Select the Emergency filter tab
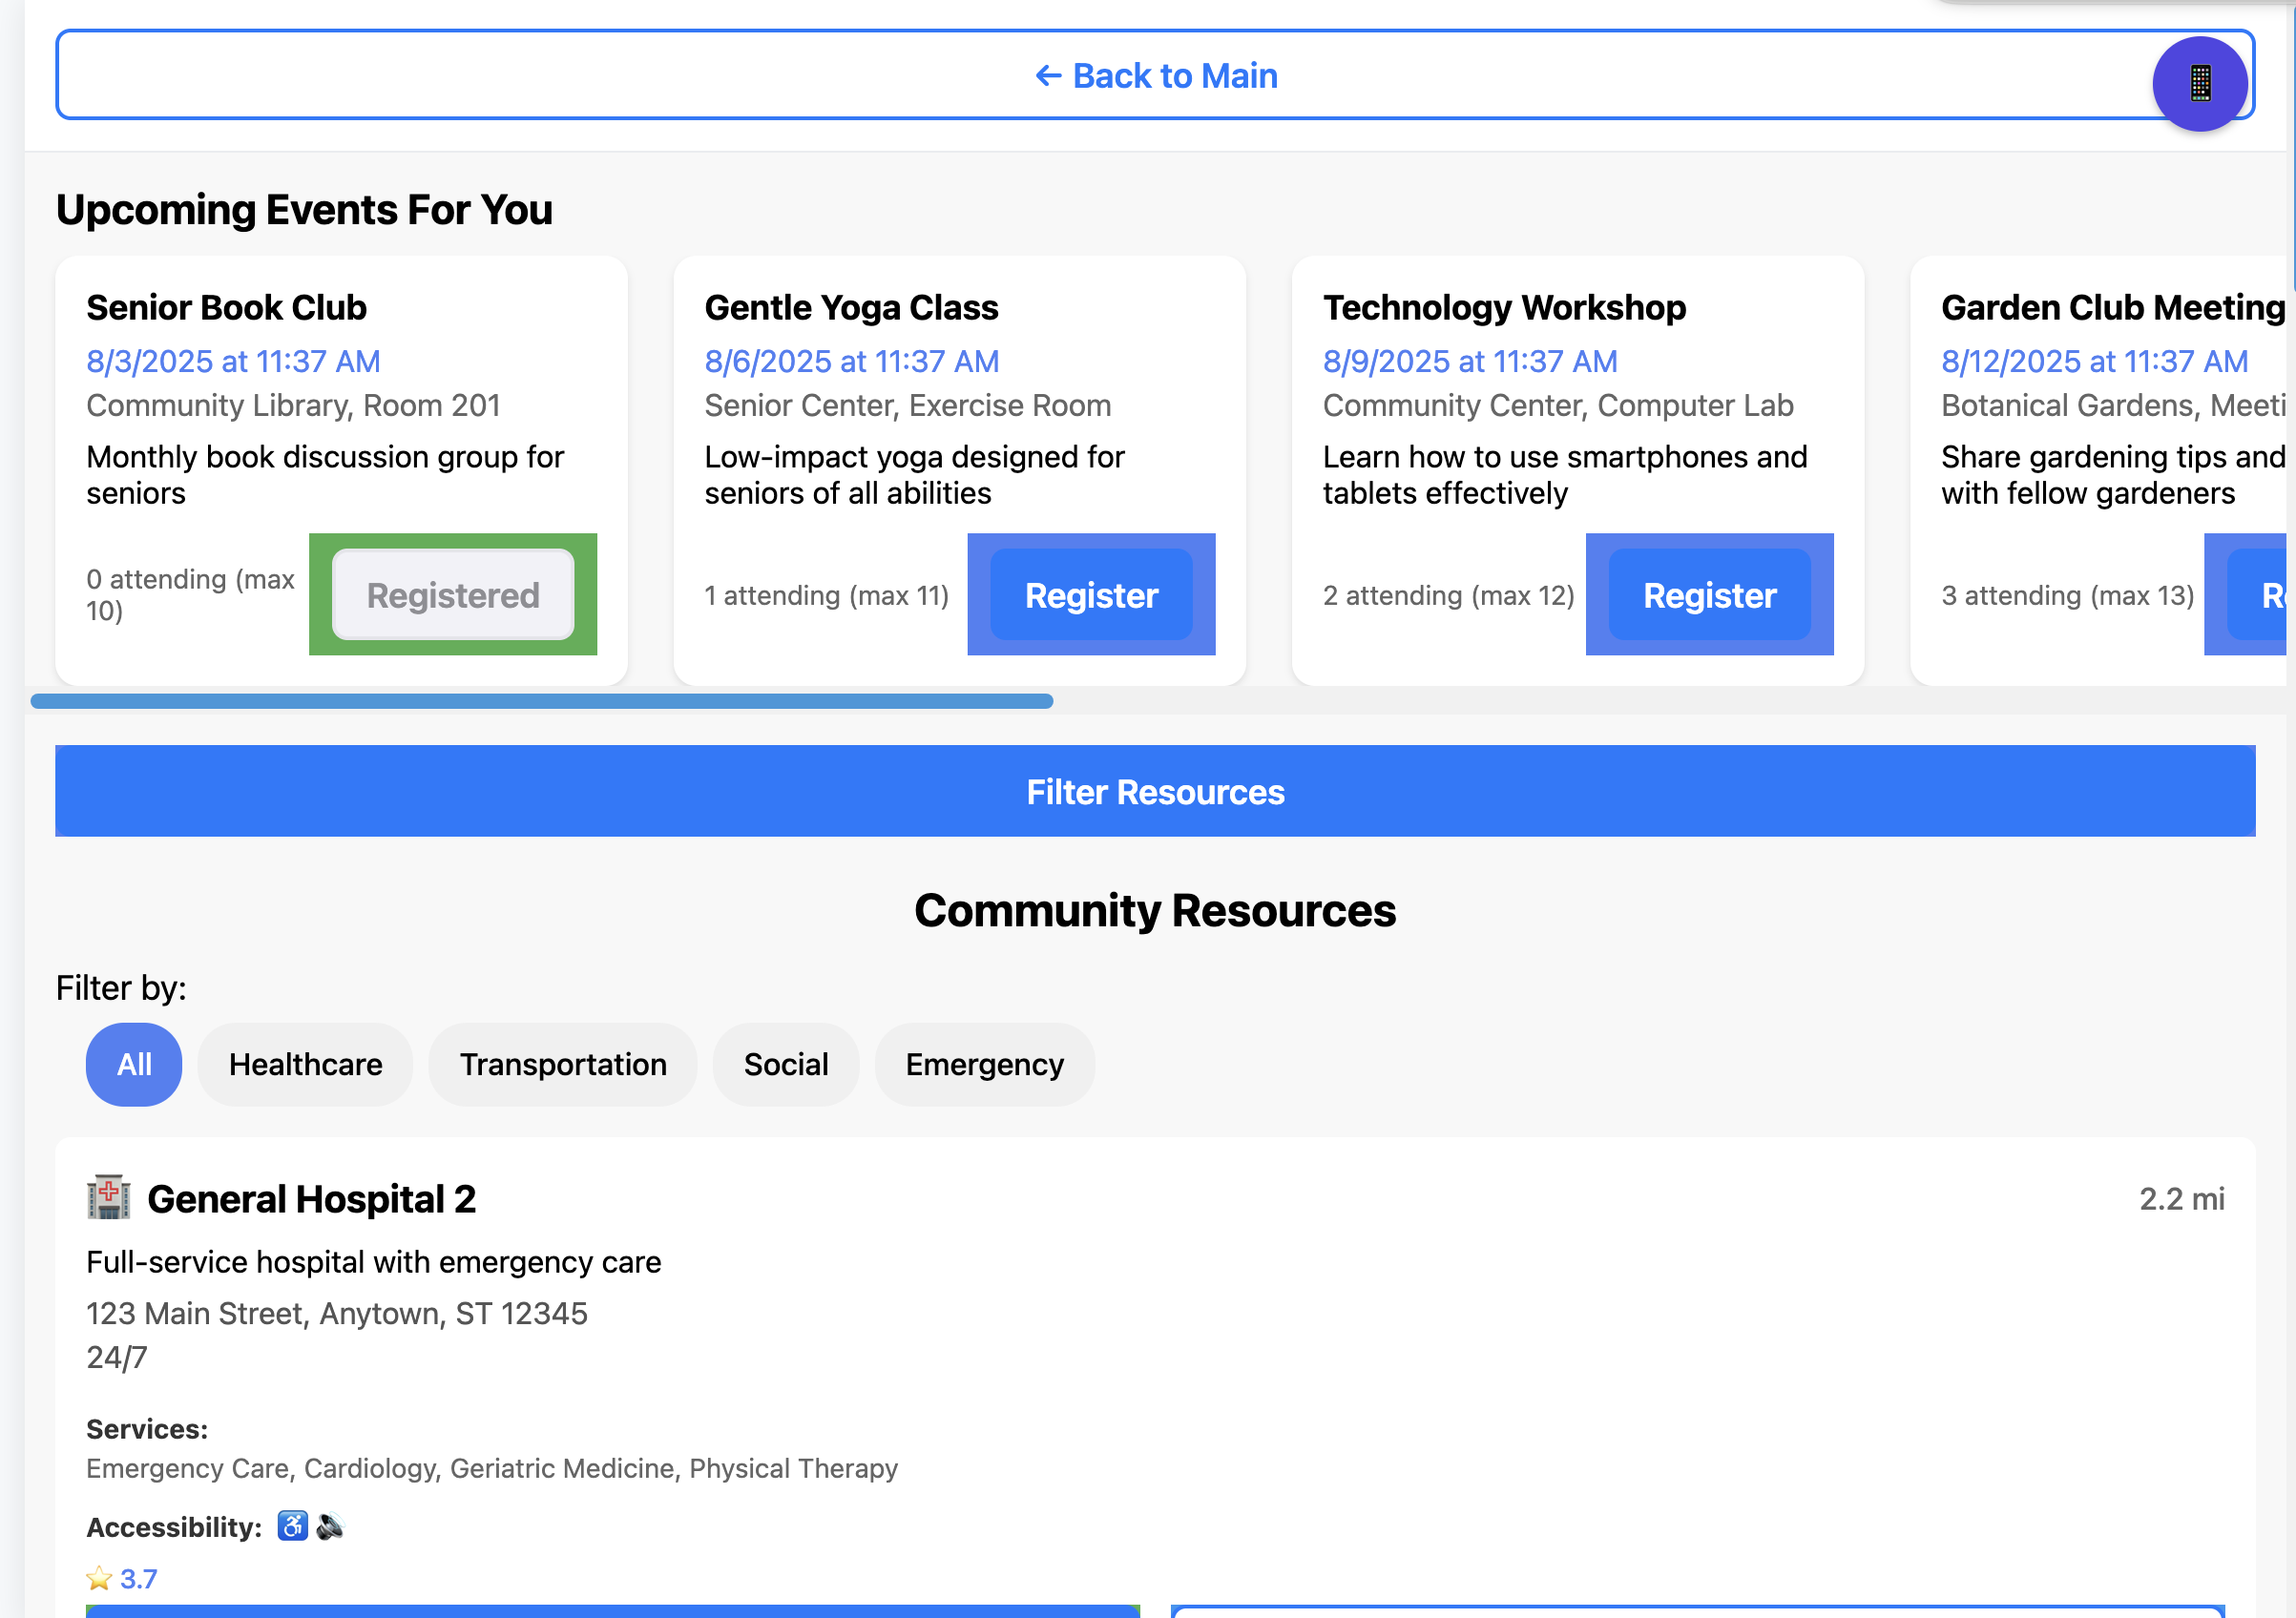 tap(984, 1064)
